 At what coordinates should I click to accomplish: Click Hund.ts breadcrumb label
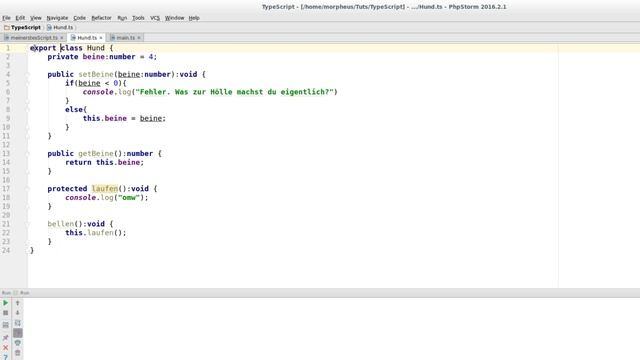[x=63, y=27]
